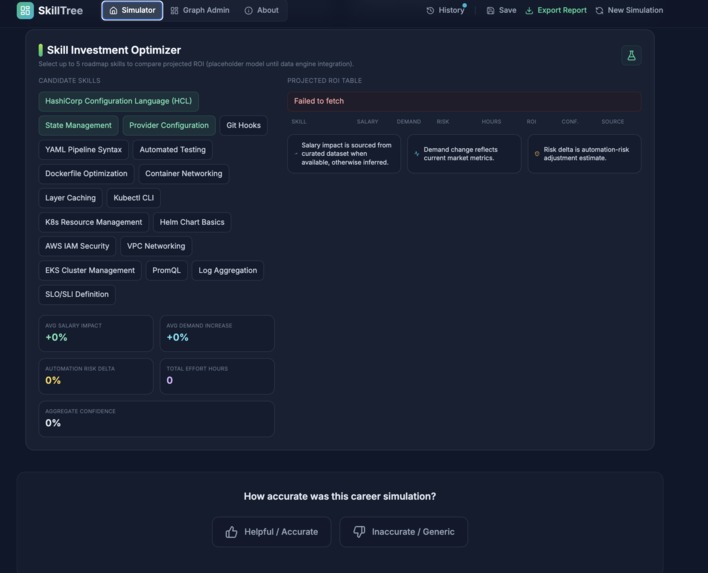Click the History clock icon
708x573 pixels.
430,10
